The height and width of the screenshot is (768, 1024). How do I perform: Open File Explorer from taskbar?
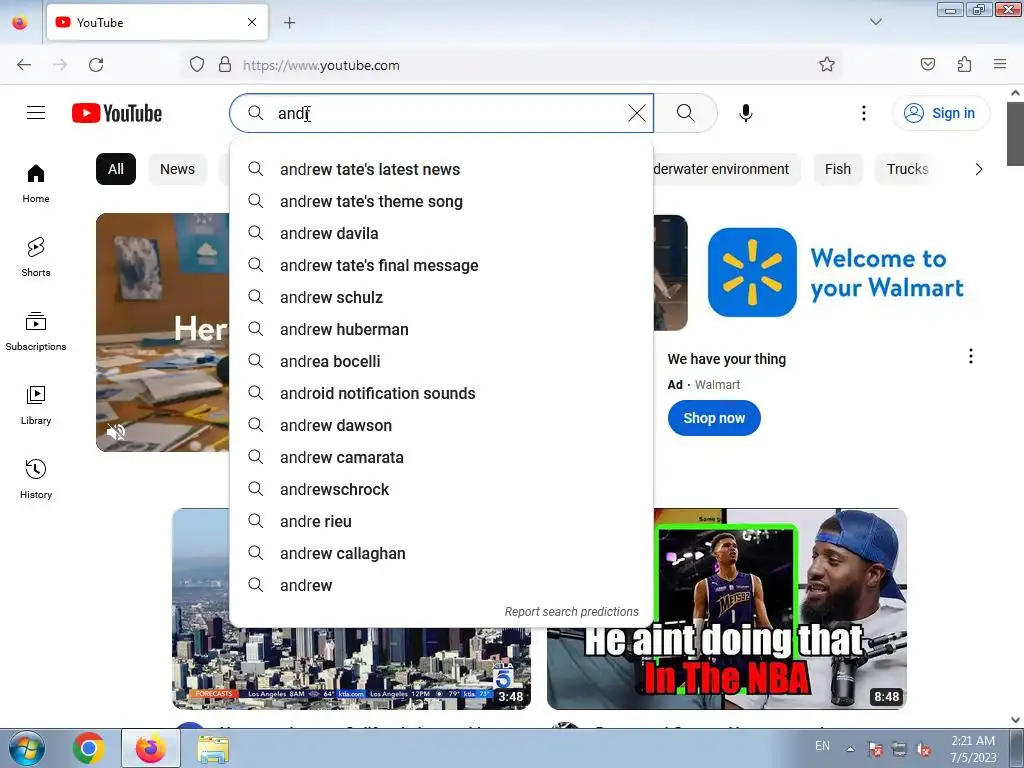[x=213, y=748]
